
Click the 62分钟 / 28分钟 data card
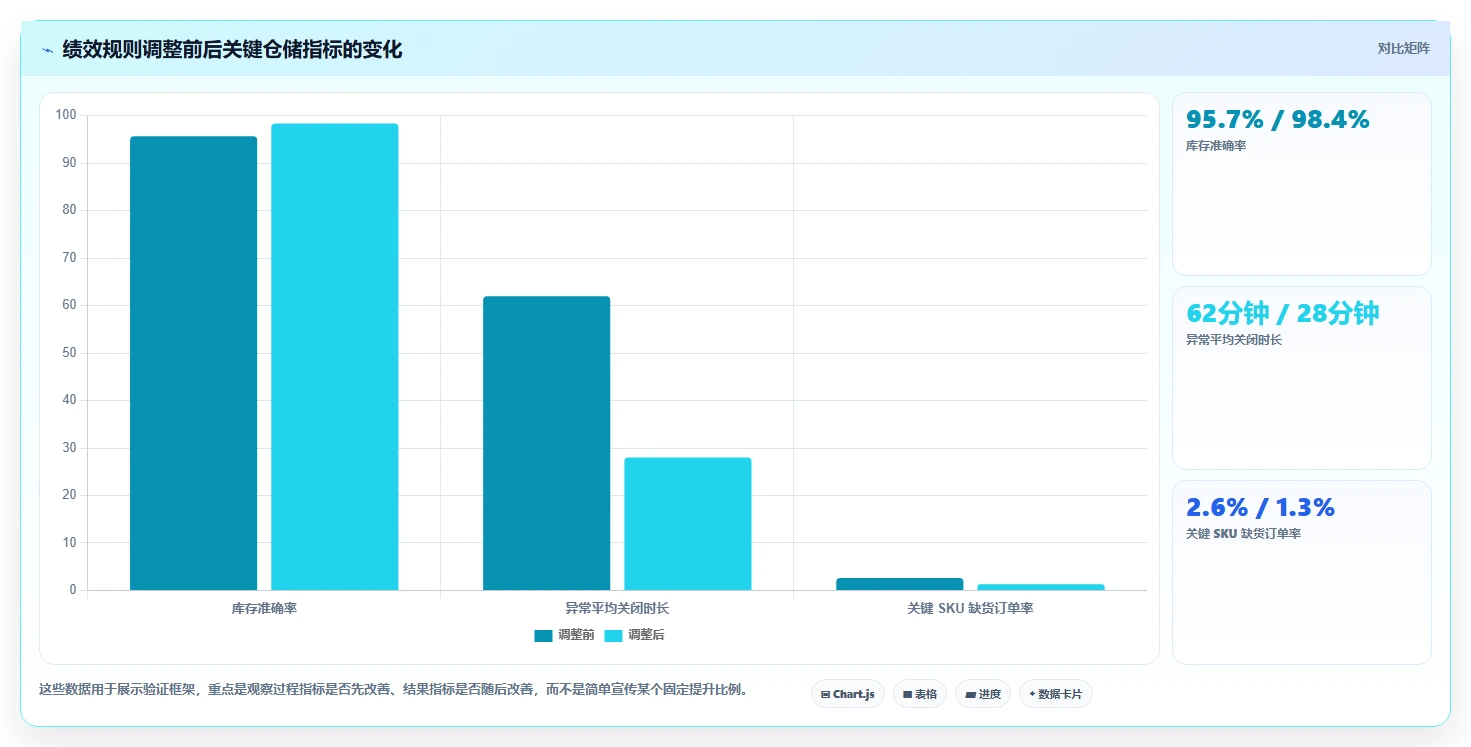pos(1301,378)
